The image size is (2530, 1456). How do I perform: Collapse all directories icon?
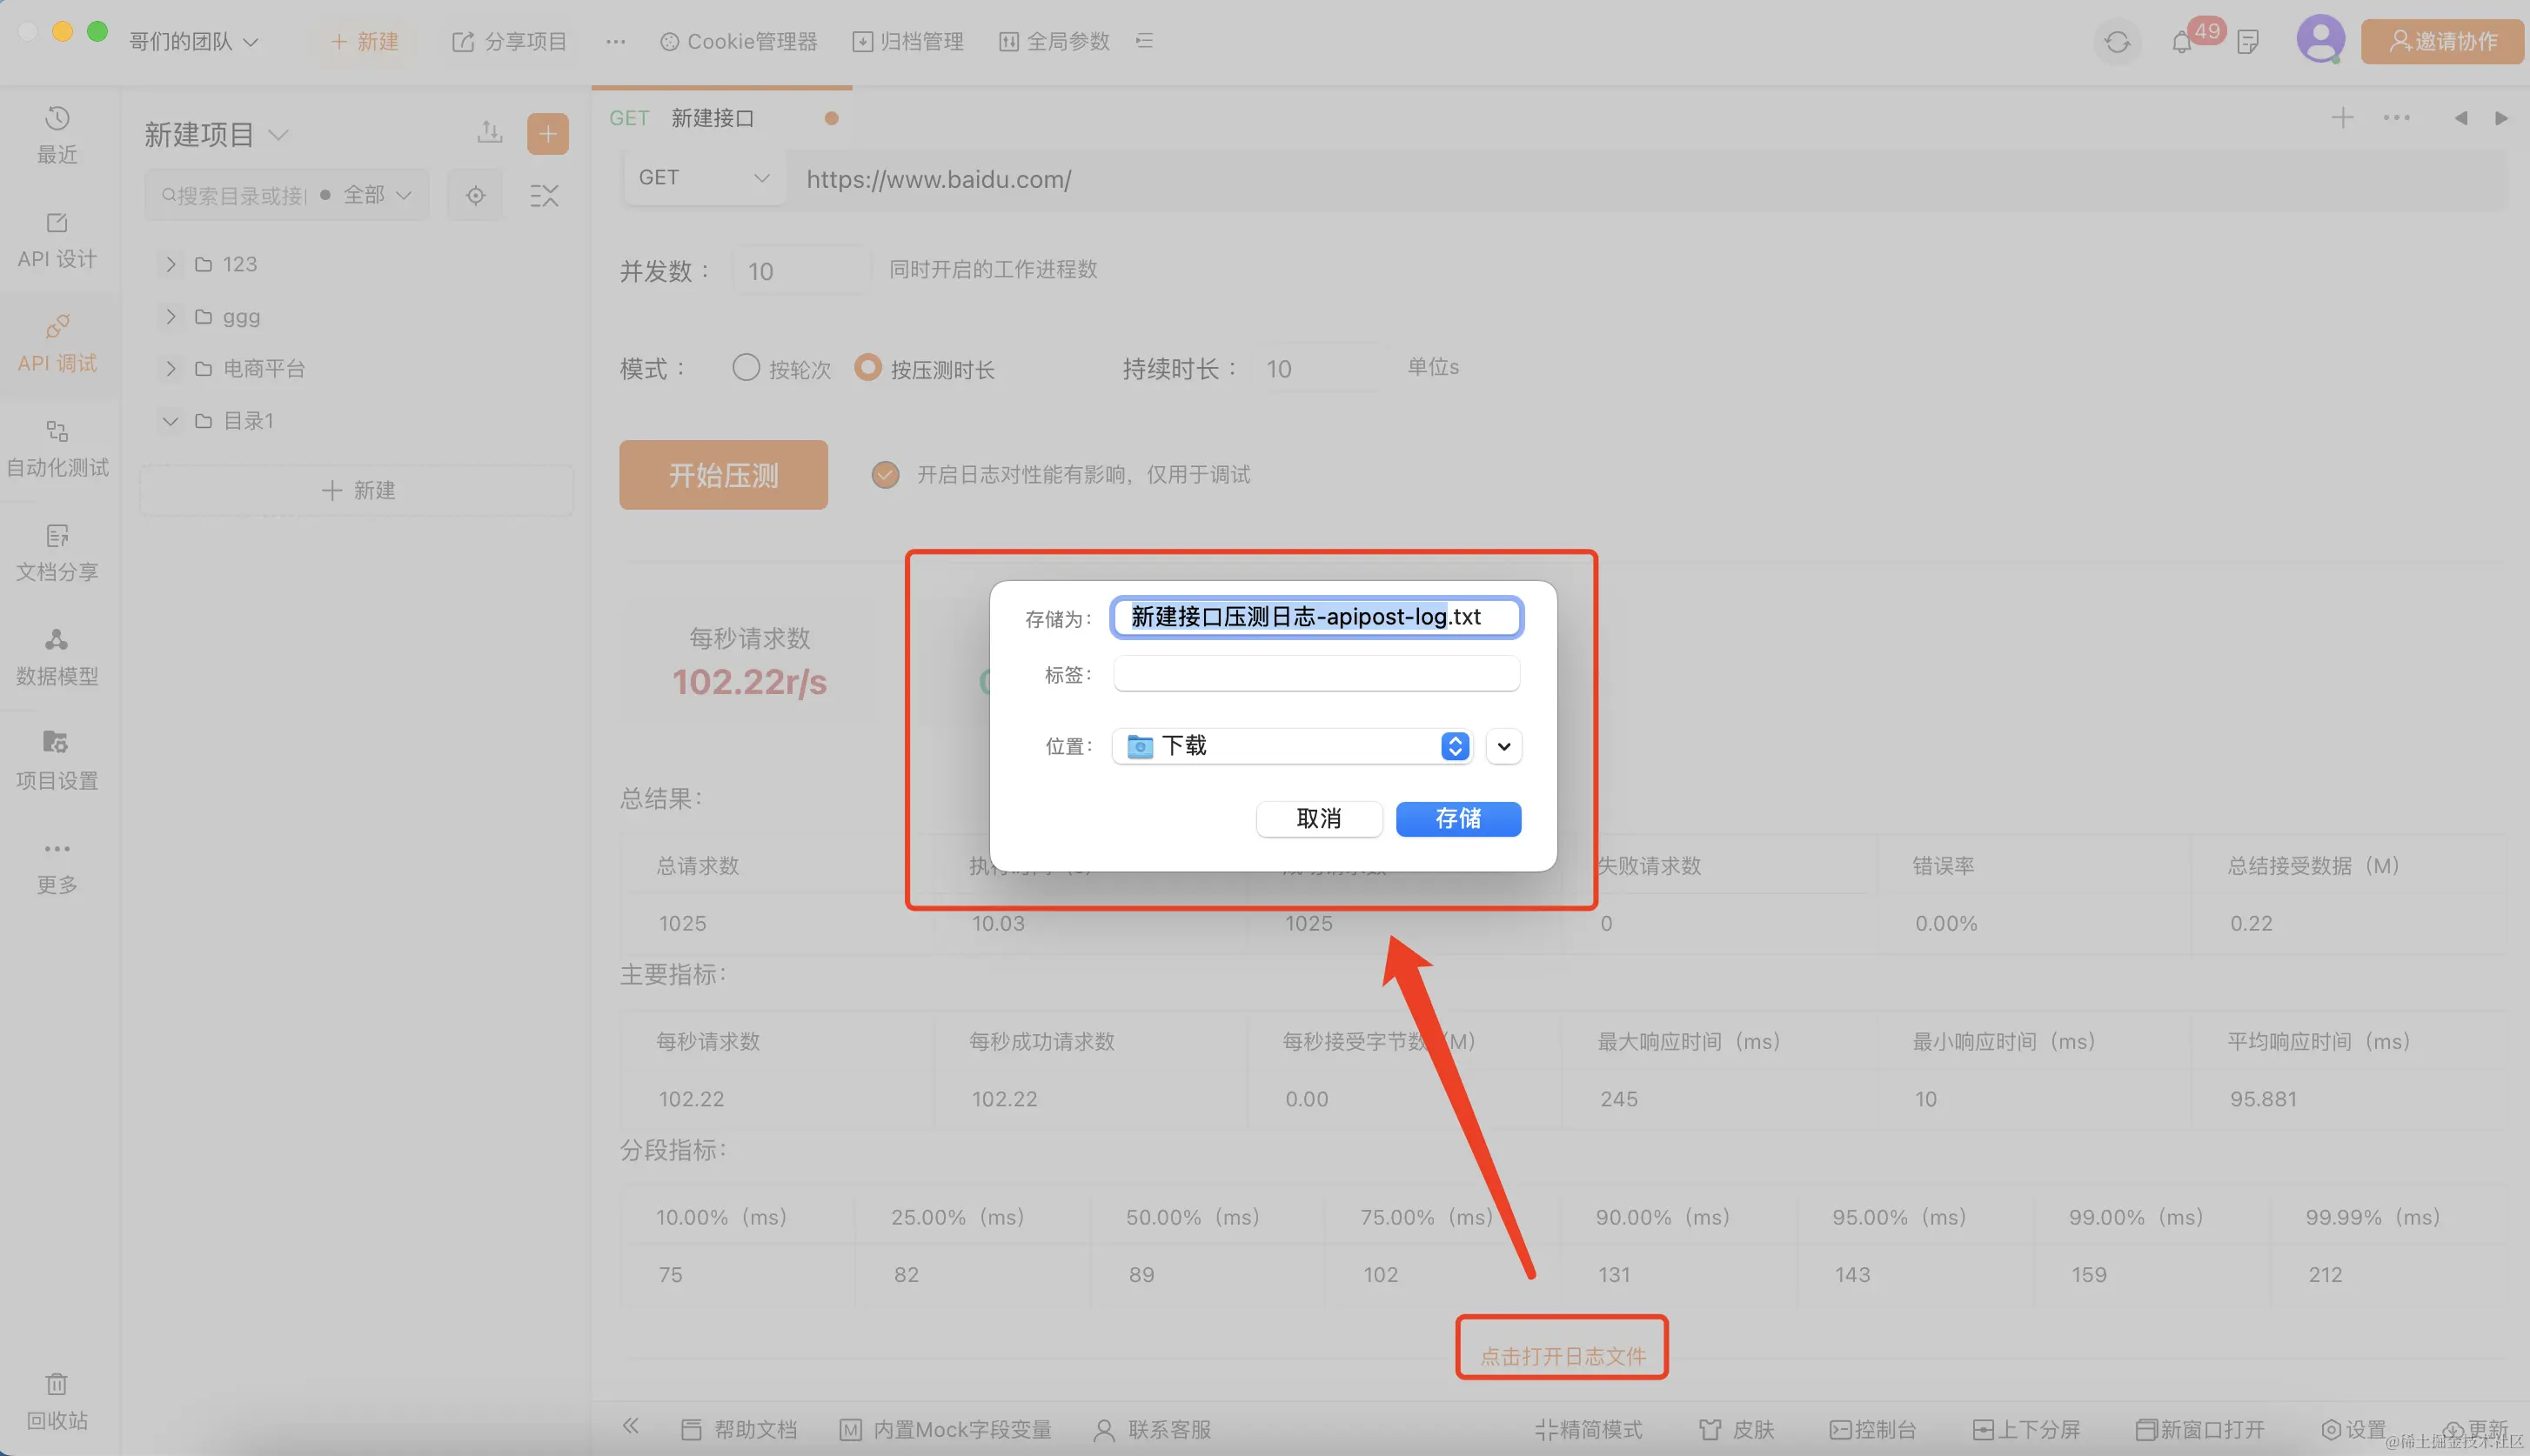click(544, 195)
